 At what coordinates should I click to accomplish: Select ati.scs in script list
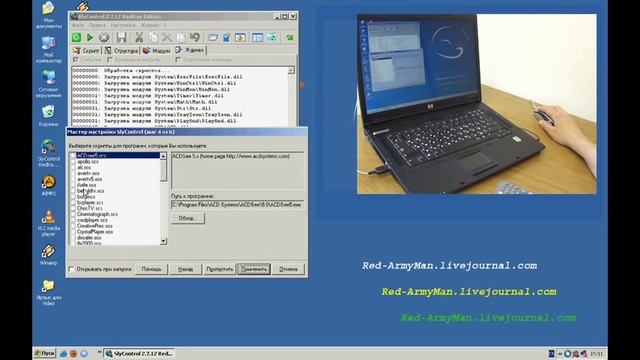(x=84, y=167)
